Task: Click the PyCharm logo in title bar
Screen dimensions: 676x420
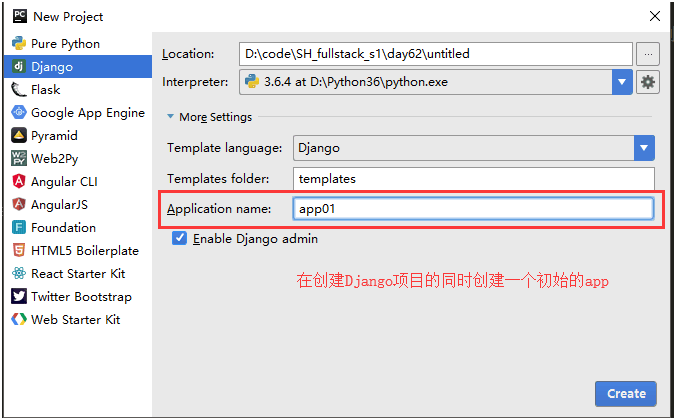Action: tap(19, 16)
